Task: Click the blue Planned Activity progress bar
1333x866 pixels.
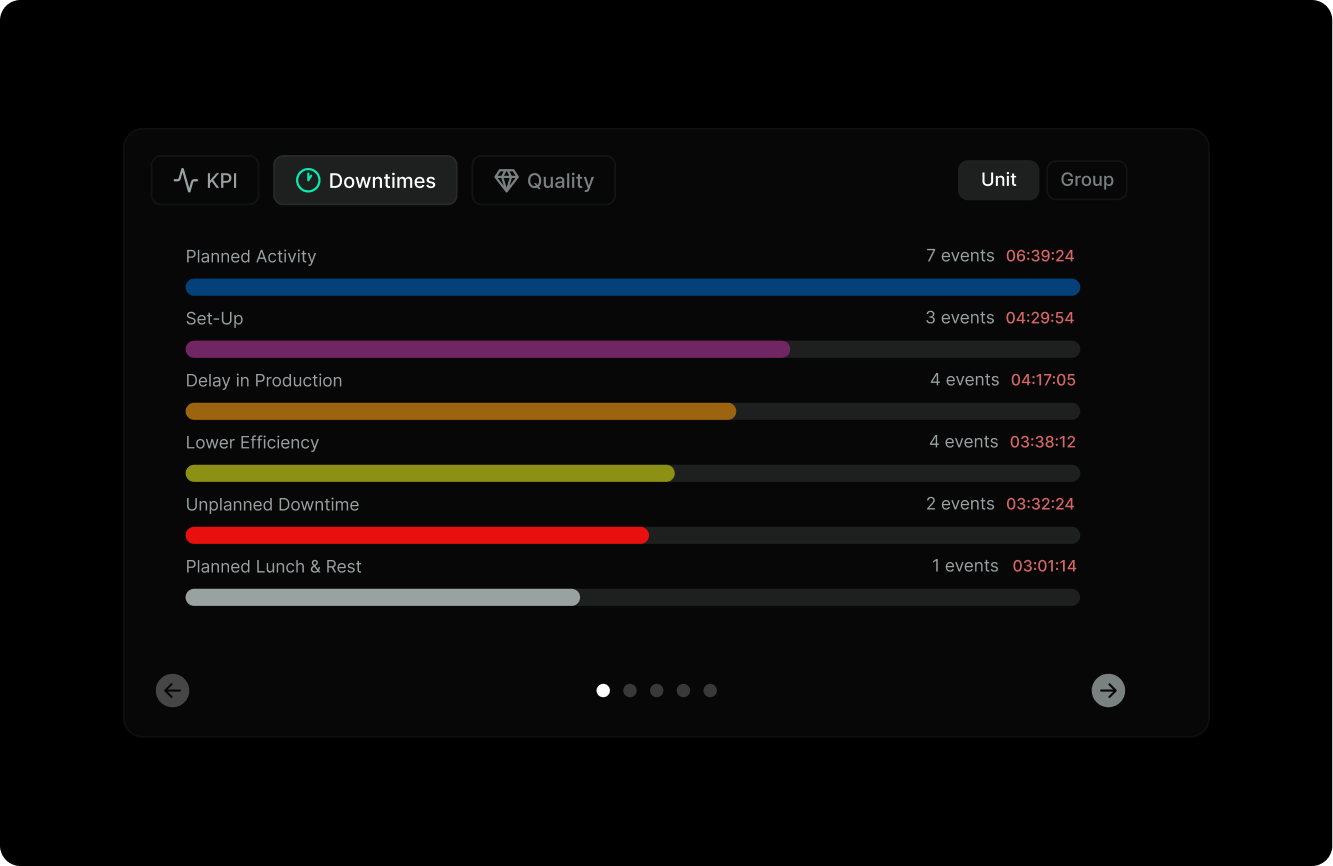Action: pyautogui.click(x=632, y=287)
